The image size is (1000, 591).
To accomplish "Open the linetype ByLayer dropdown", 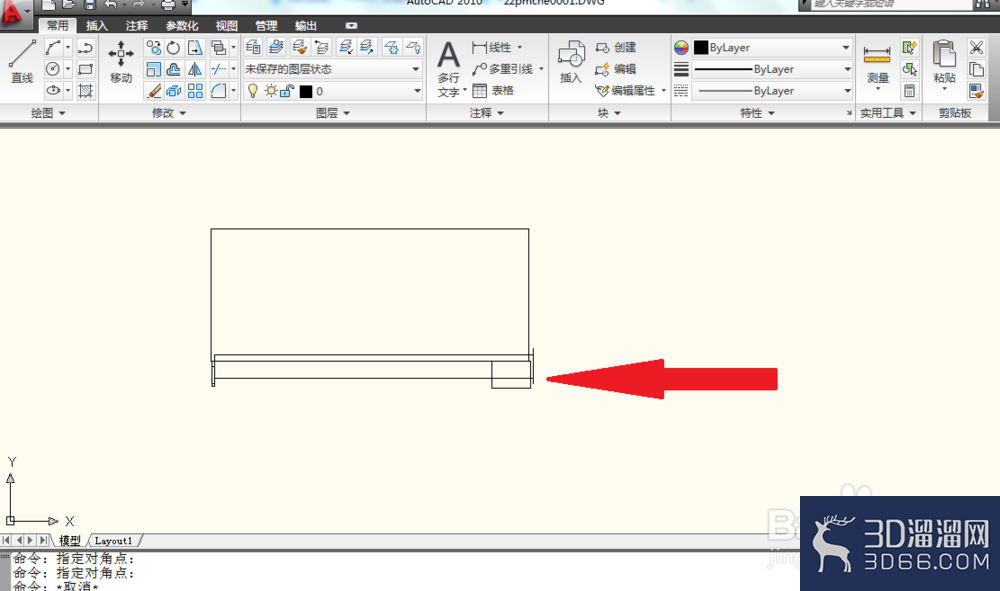I will coord(772,91).
